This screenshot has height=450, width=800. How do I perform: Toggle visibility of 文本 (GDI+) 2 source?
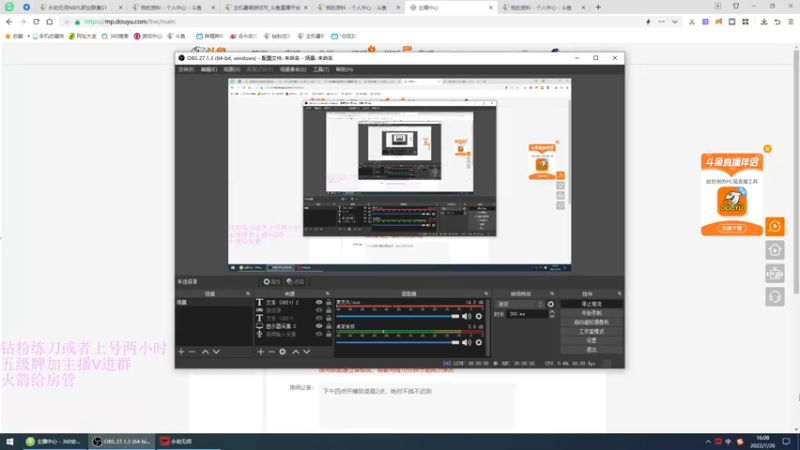[x=319, y=303]
